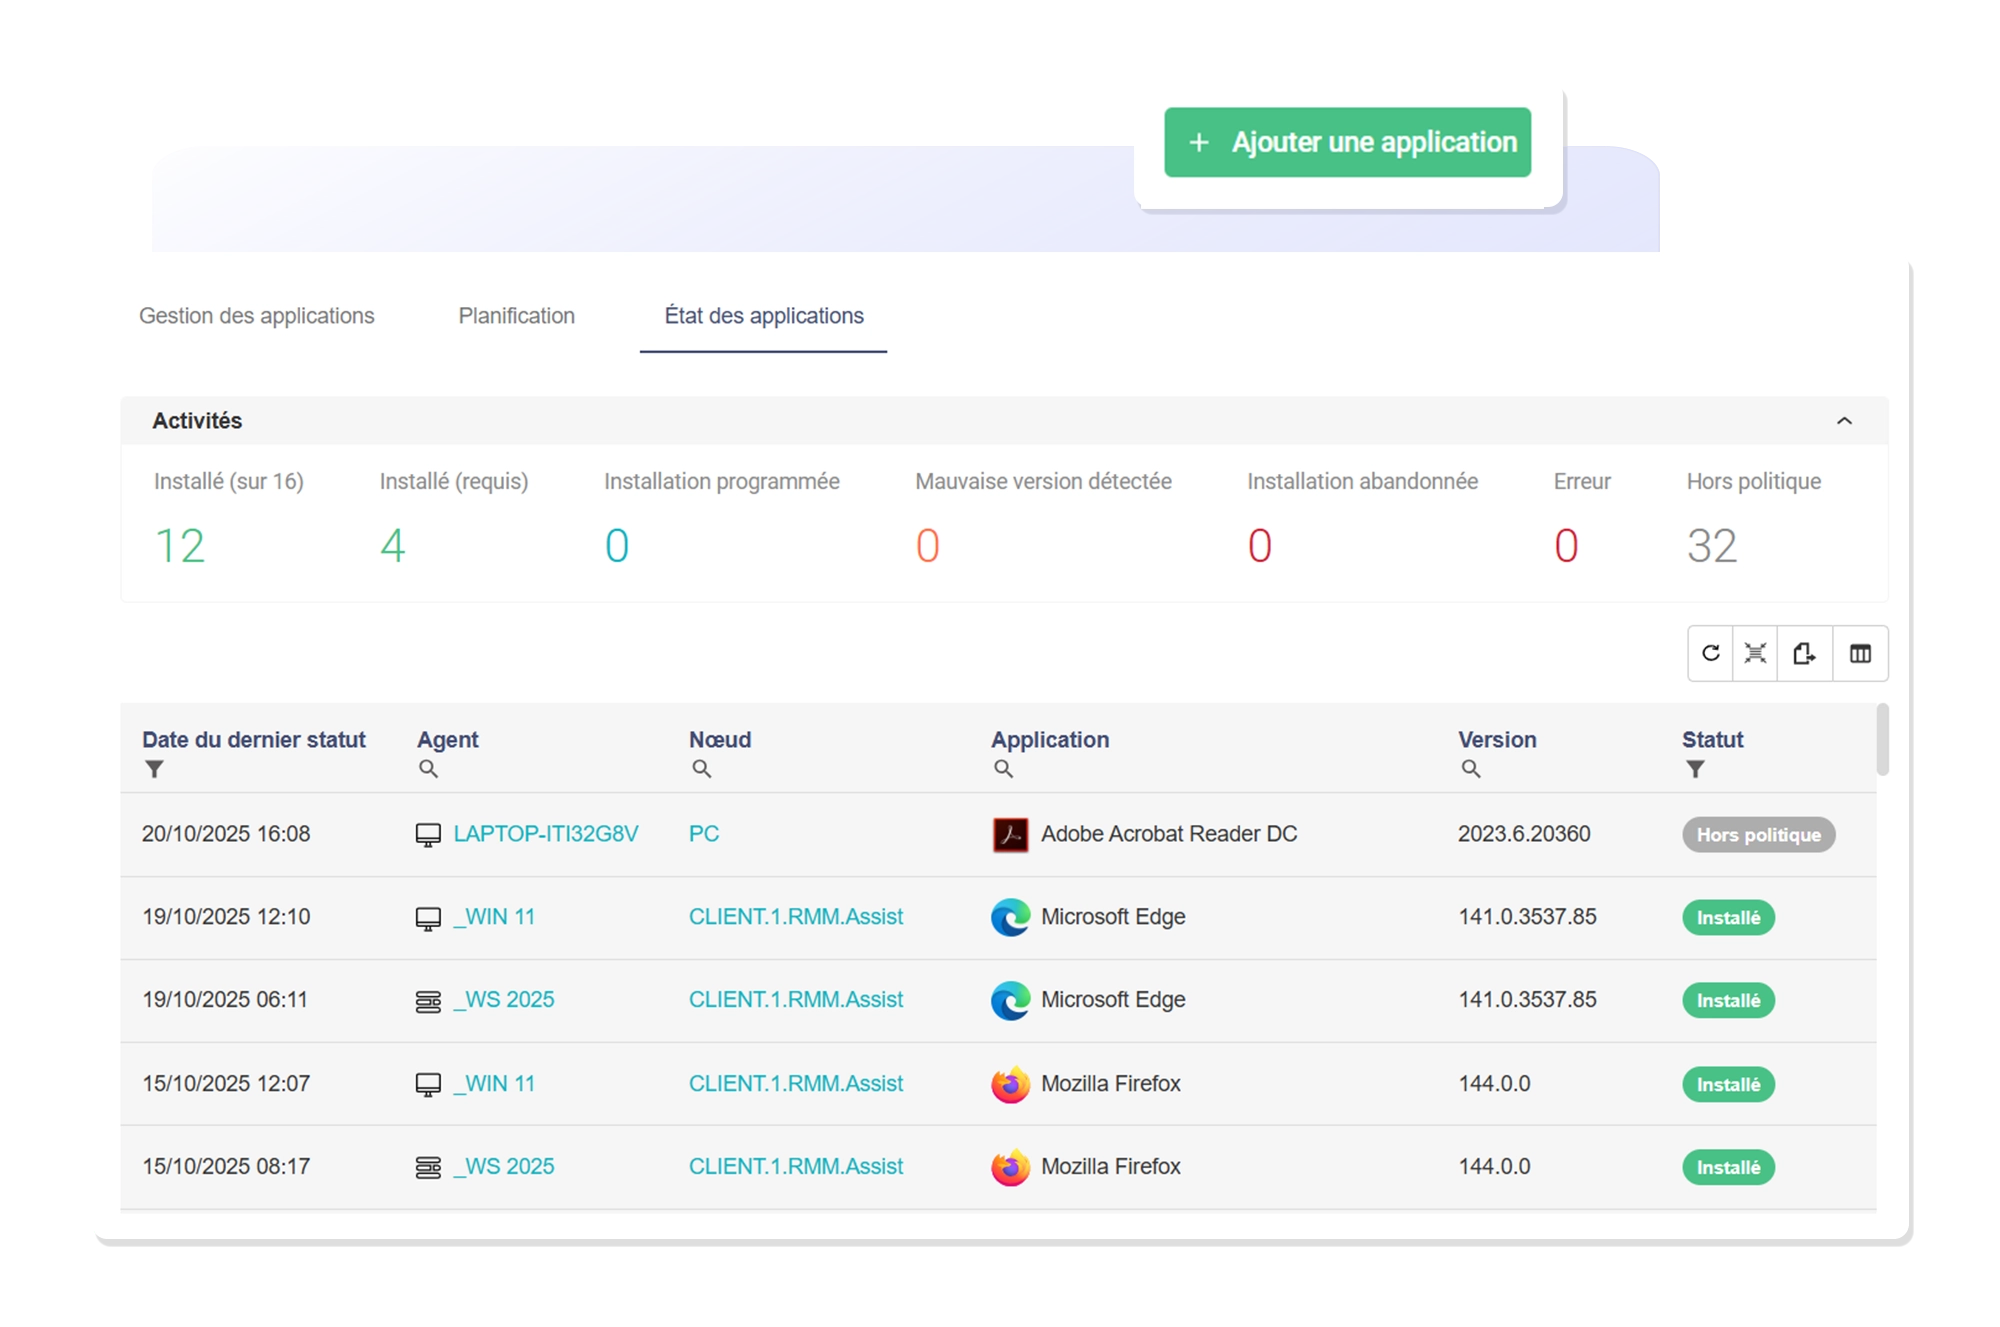Screen dimensions: 2000x1327
Task: Click the Mozilla Firefox application icon
Action: pyautogui.click(x=1010, y=1083)
